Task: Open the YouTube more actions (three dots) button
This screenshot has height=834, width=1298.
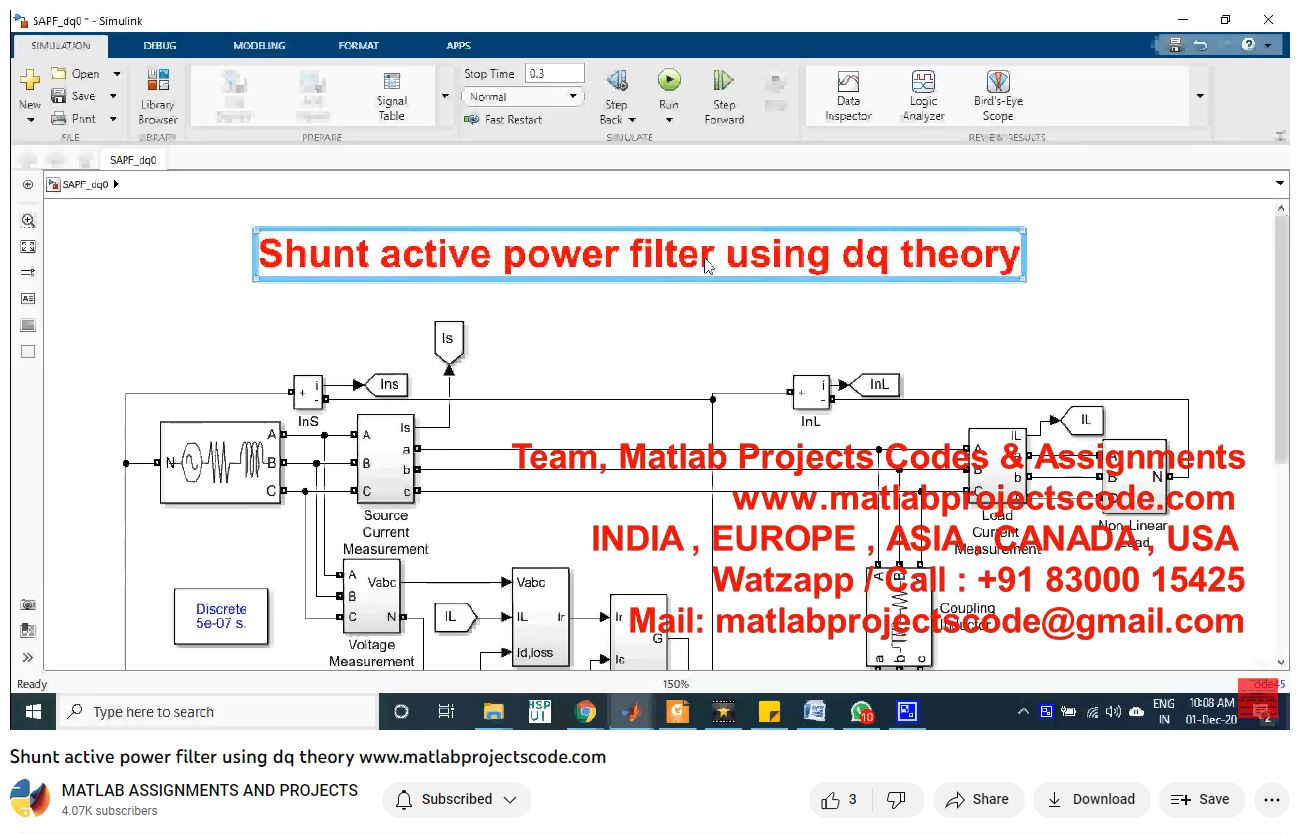Action: pos(1272,800)
